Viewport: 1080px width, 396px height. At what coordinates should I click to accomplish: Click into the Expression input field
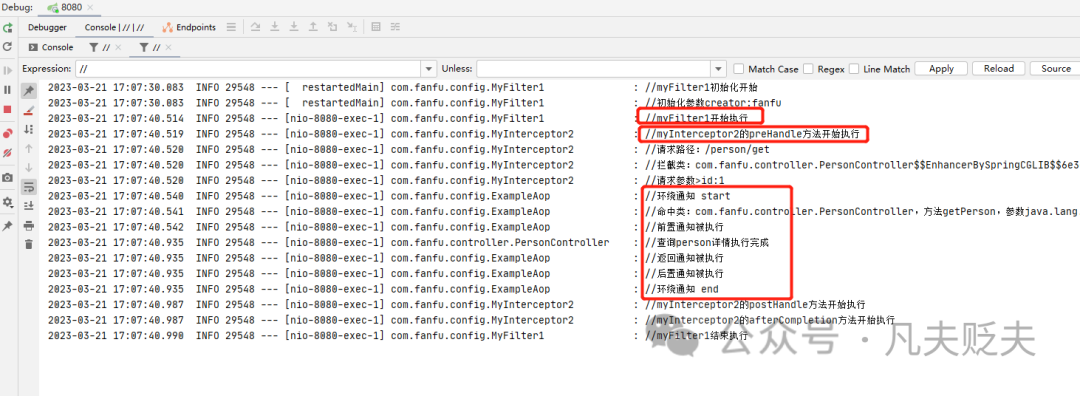(248, 69)
